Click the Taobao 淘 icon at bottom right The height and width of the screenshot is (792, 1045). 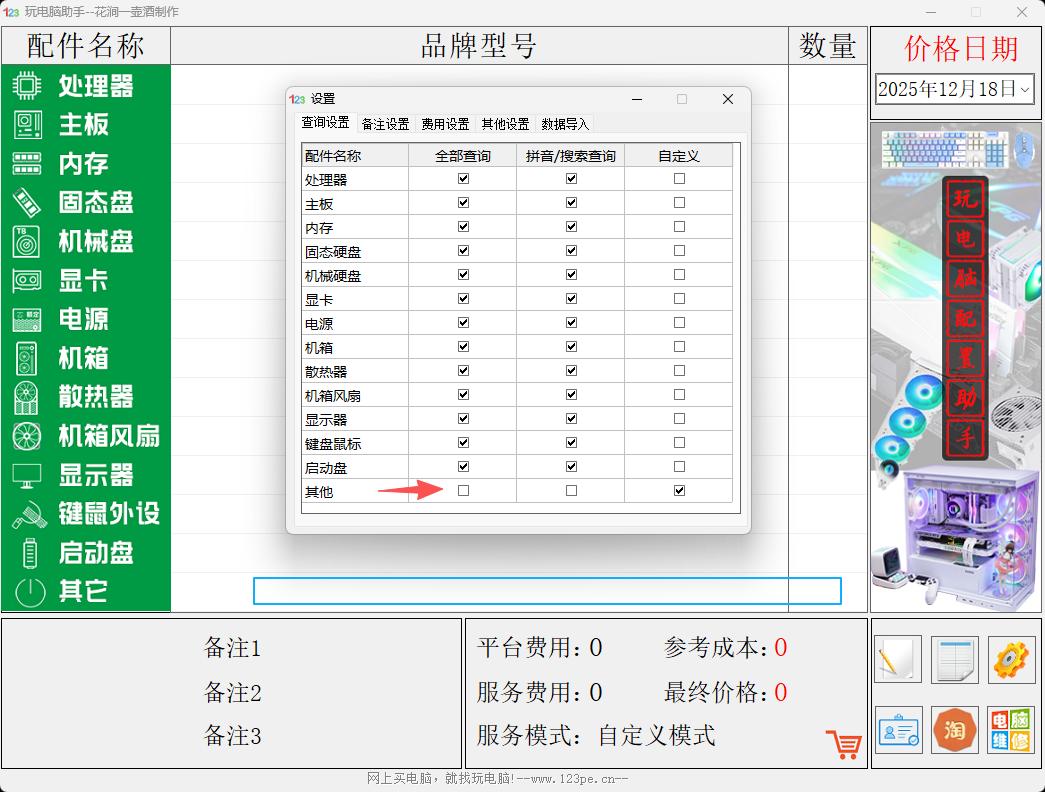pyautogui.click(x=953, y=731)
